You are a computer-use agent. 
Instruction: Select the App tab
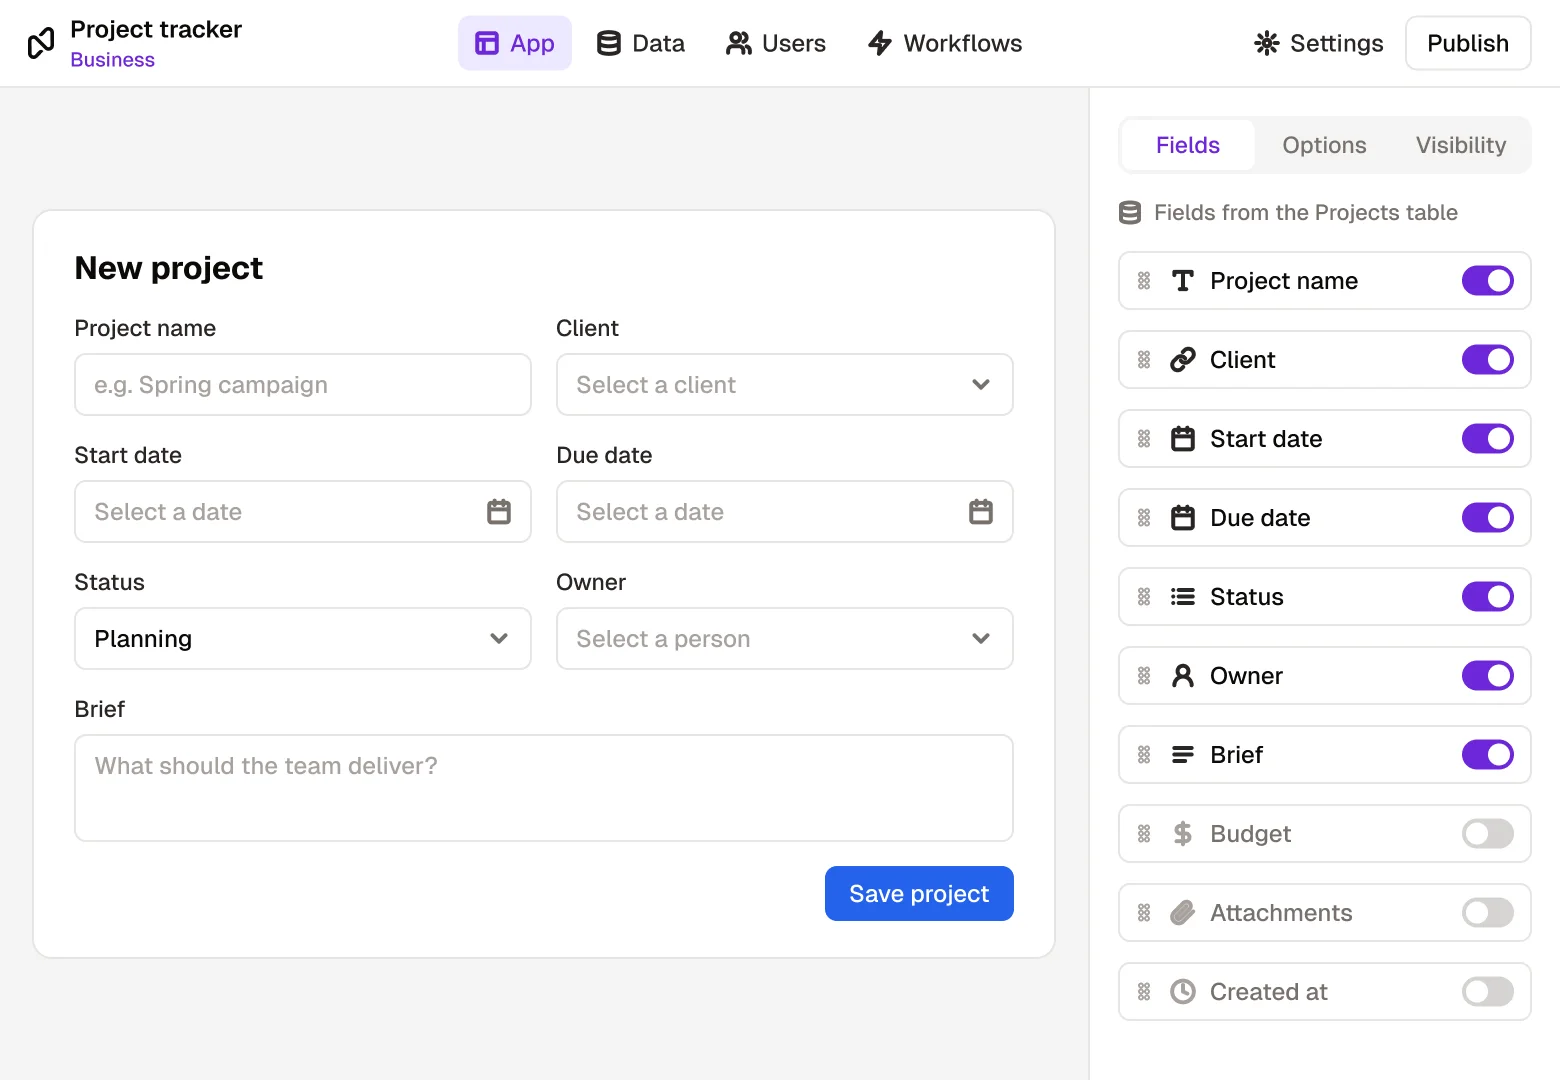pyautogui.click(x=515, y=43)
